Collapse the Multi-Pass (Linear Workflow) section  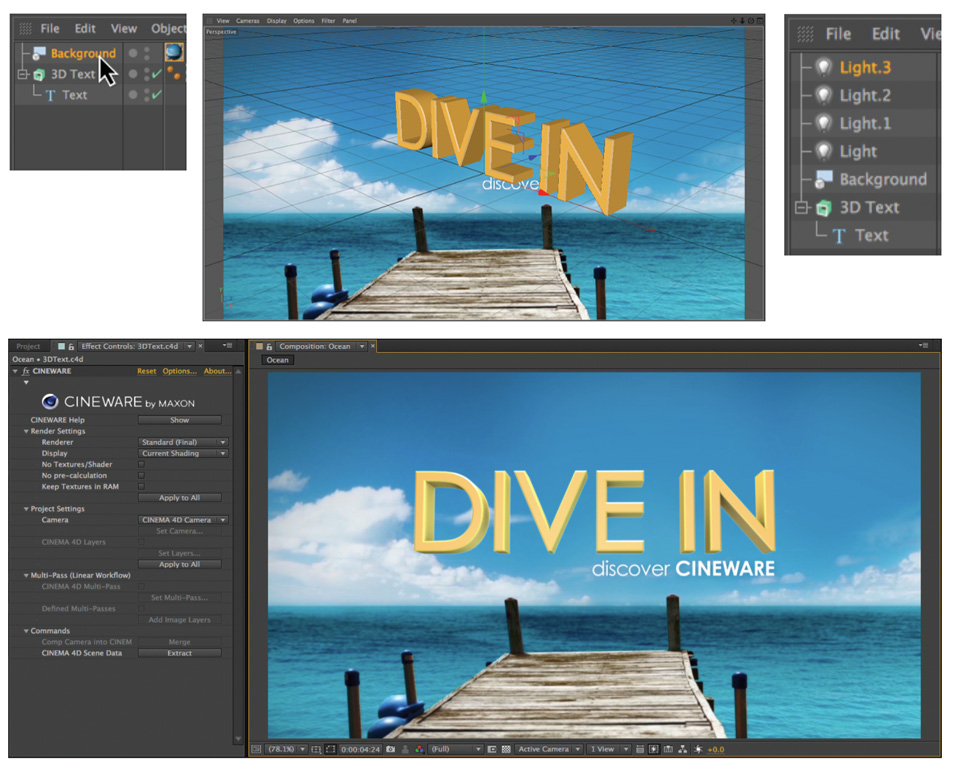tap(26, 576)
